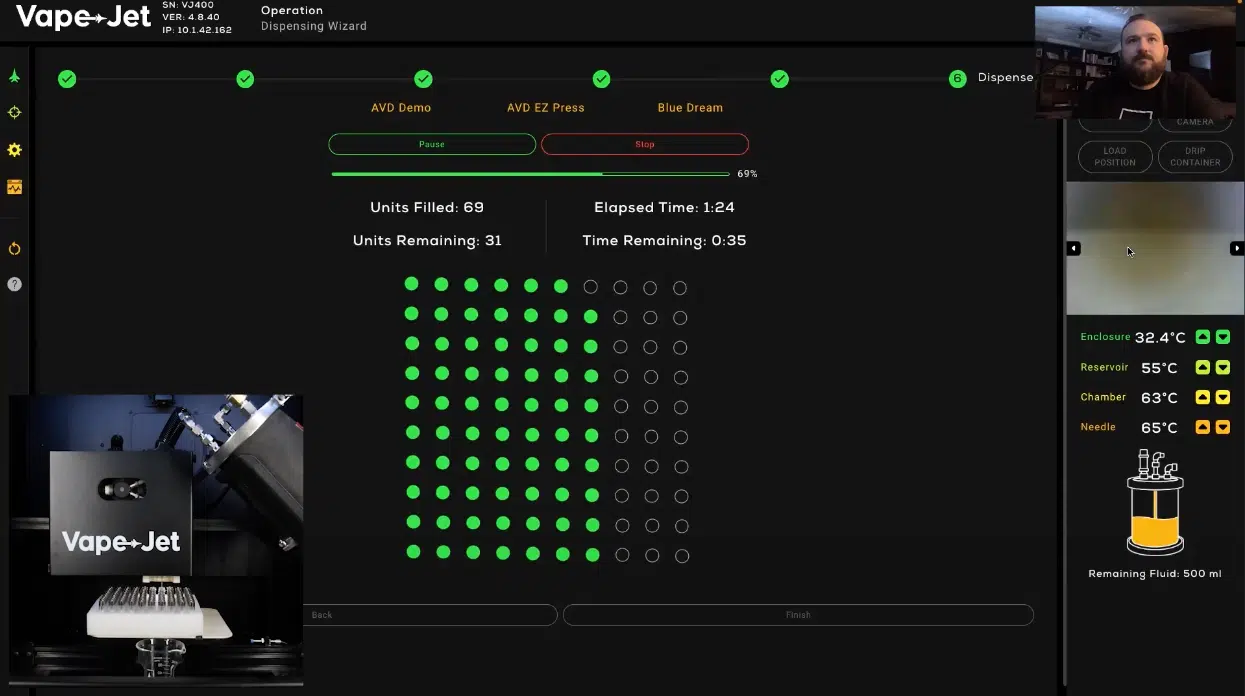
Task: Open help using the question mark icon
Action: click(x=14, y=284)
